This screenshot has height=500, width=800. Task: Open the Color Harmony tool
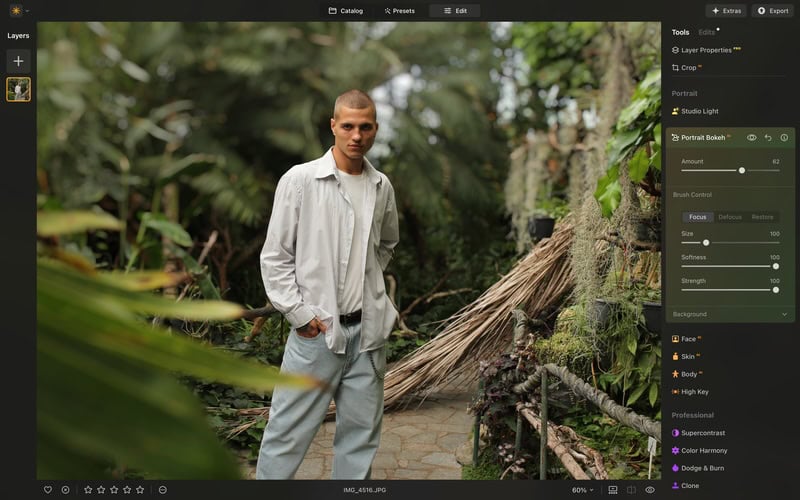pos(704,451)
